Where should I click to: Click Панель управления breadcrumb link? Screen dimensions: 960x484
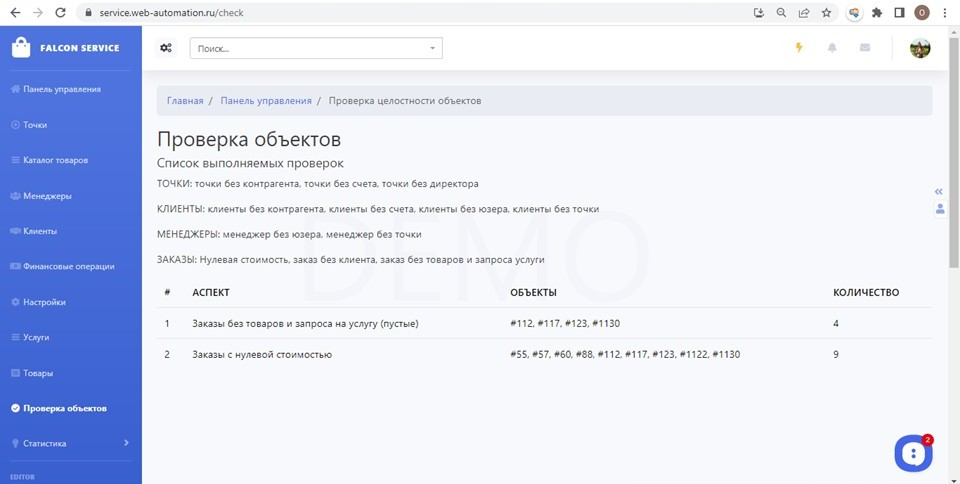tap(266, 101)
